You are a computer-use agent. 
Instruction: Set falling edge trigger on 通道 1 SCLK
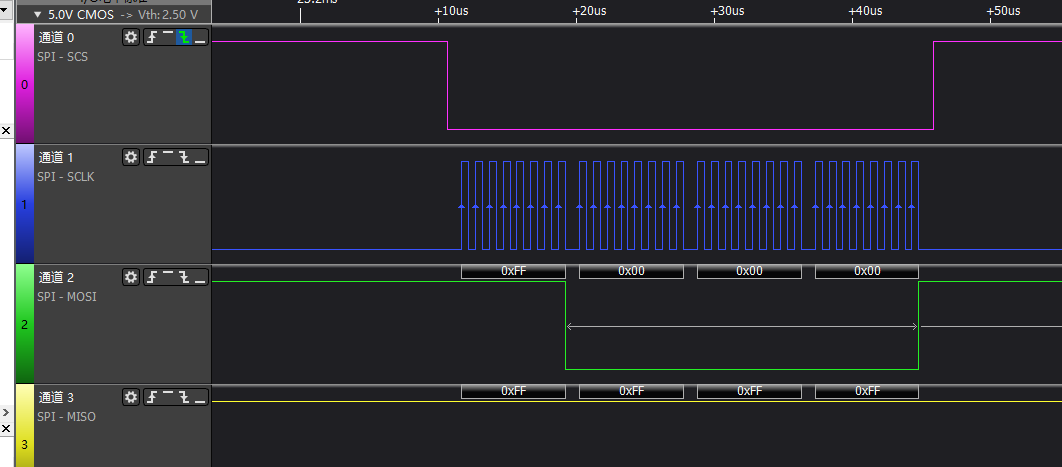(184, 157)
